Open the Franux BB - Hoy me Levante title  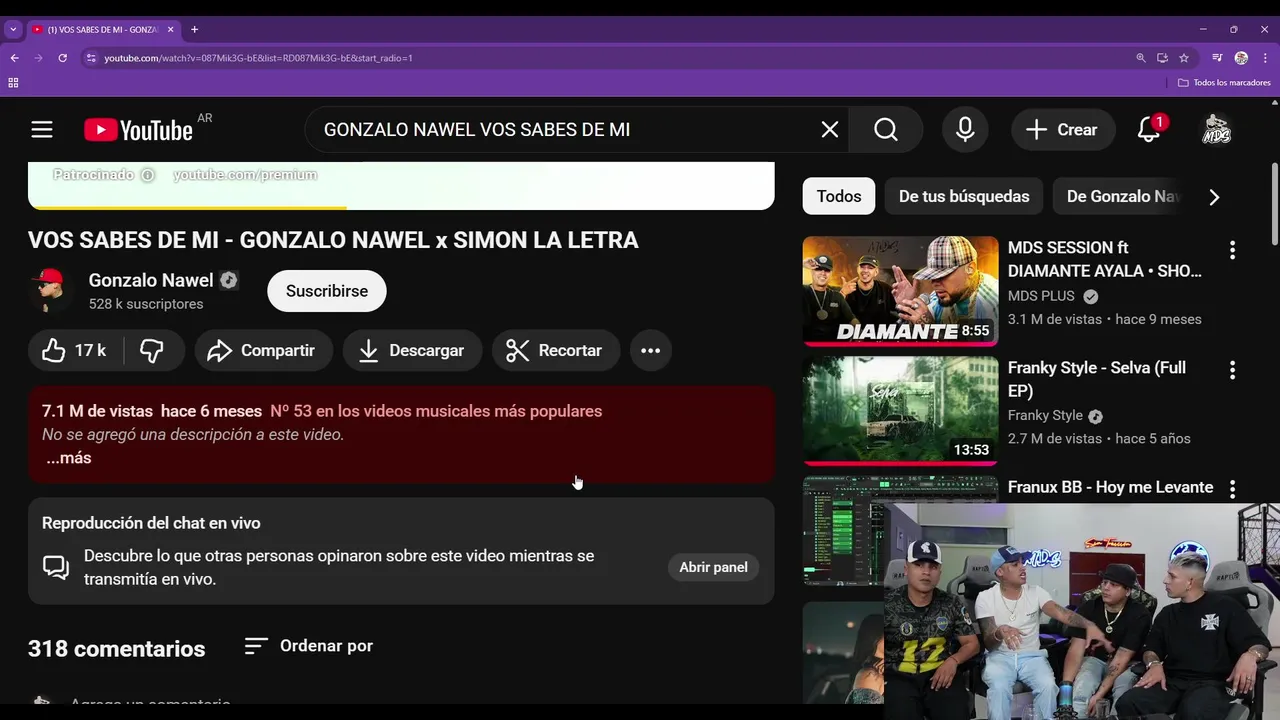click(1110, 487)
